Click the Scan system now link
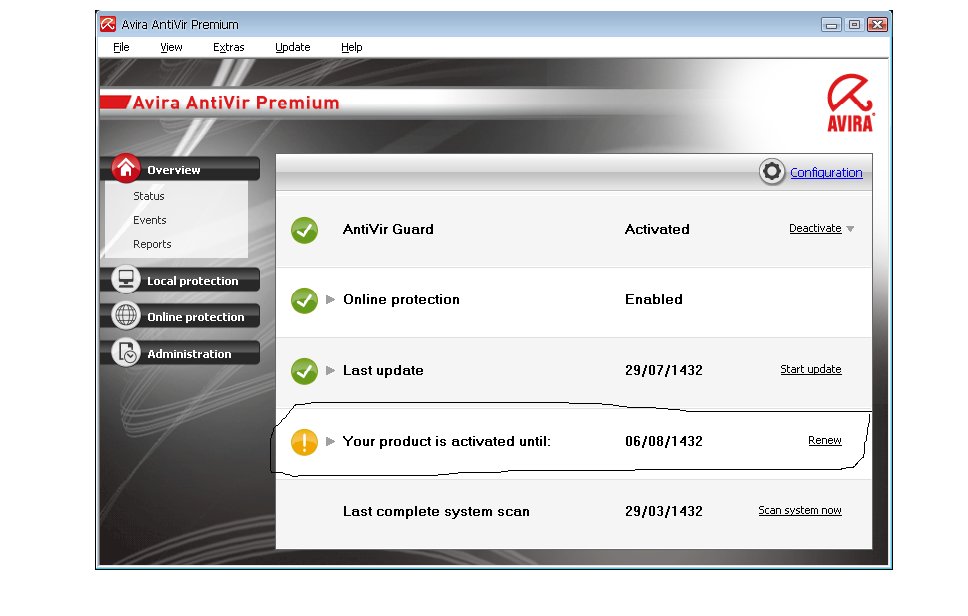This screenshot has width=968, height=616. [x=799, y=510]
